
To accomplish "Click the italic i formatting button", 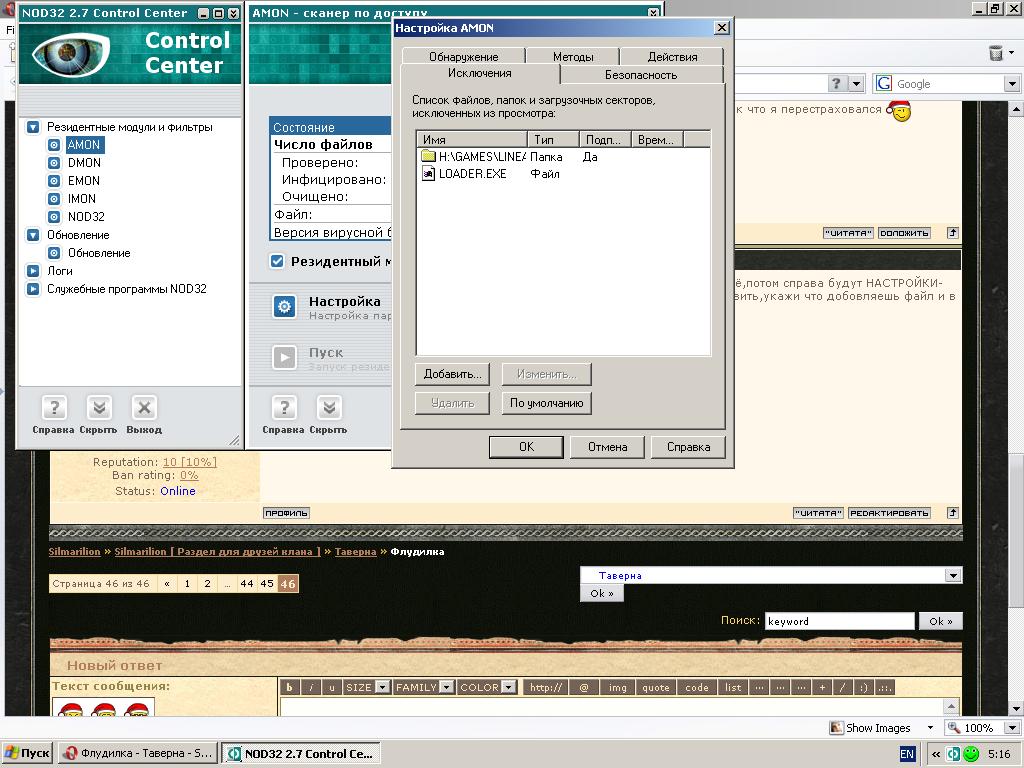I will [x=312, y=687].
